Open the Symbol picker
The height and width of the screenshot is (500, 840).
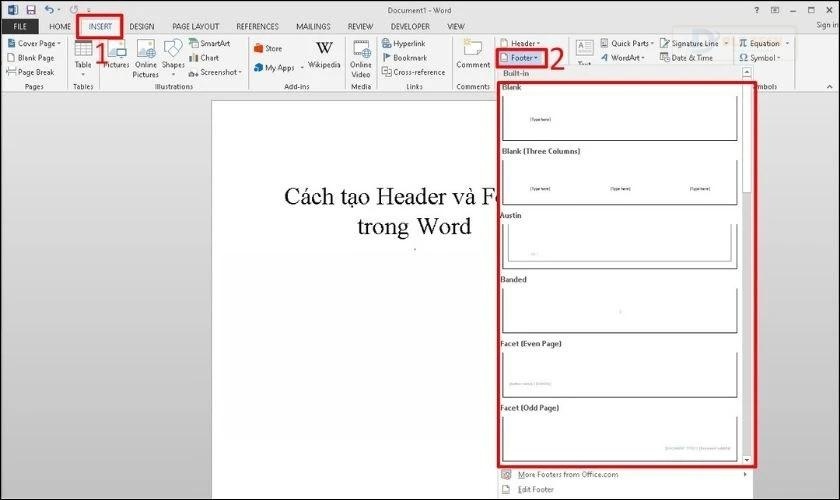pos(760,58)
